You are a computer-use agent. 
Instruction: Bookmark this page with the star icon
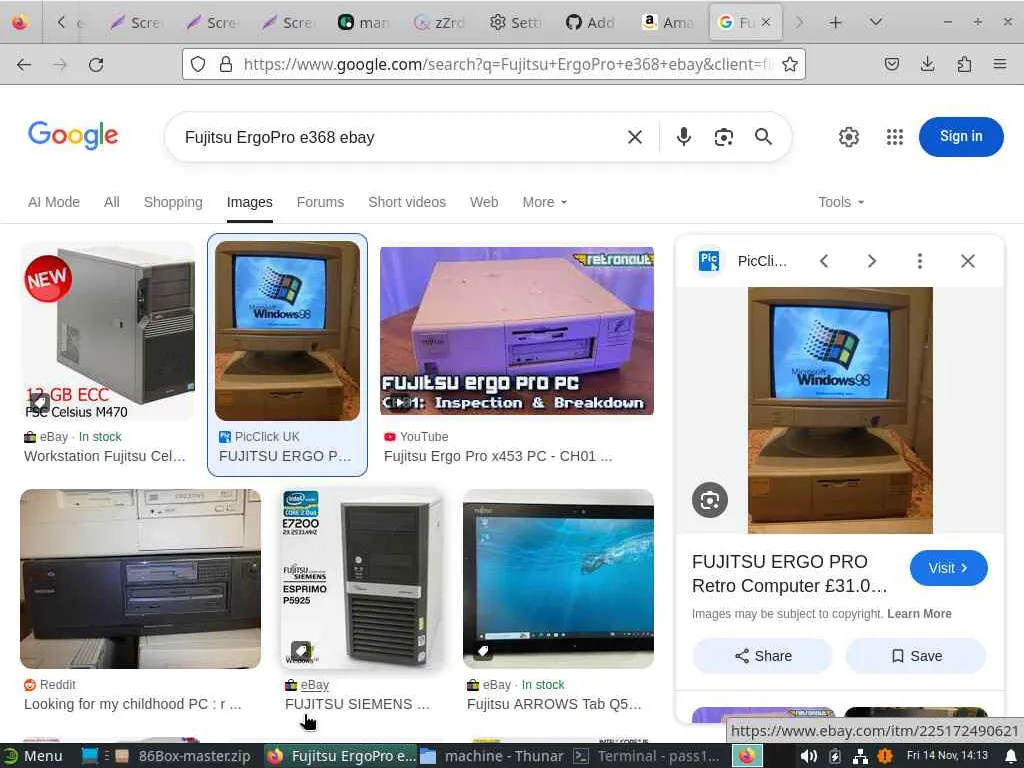coord(790,64)
